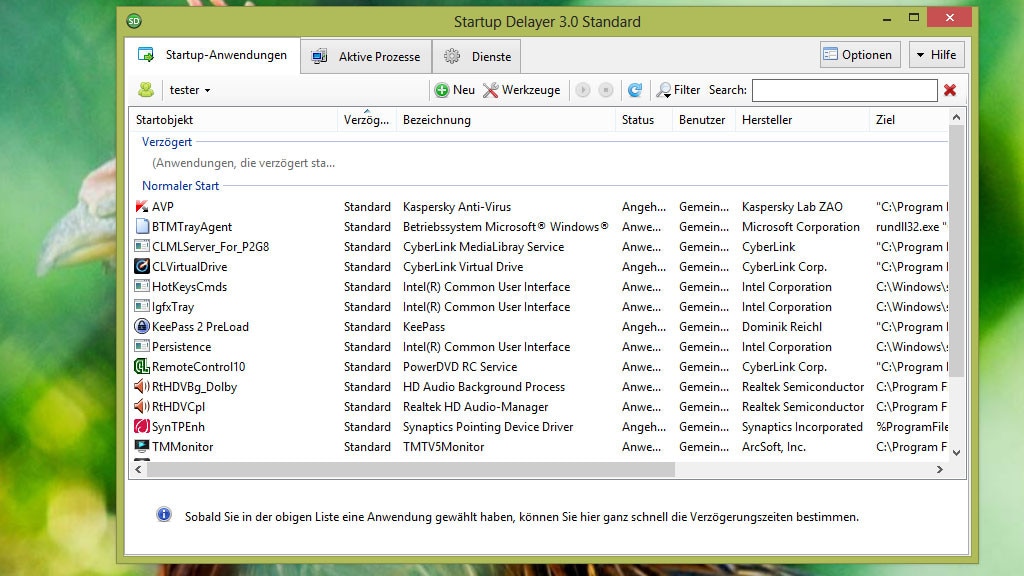
Task: Toggle the Filter button
Action: 679,90
